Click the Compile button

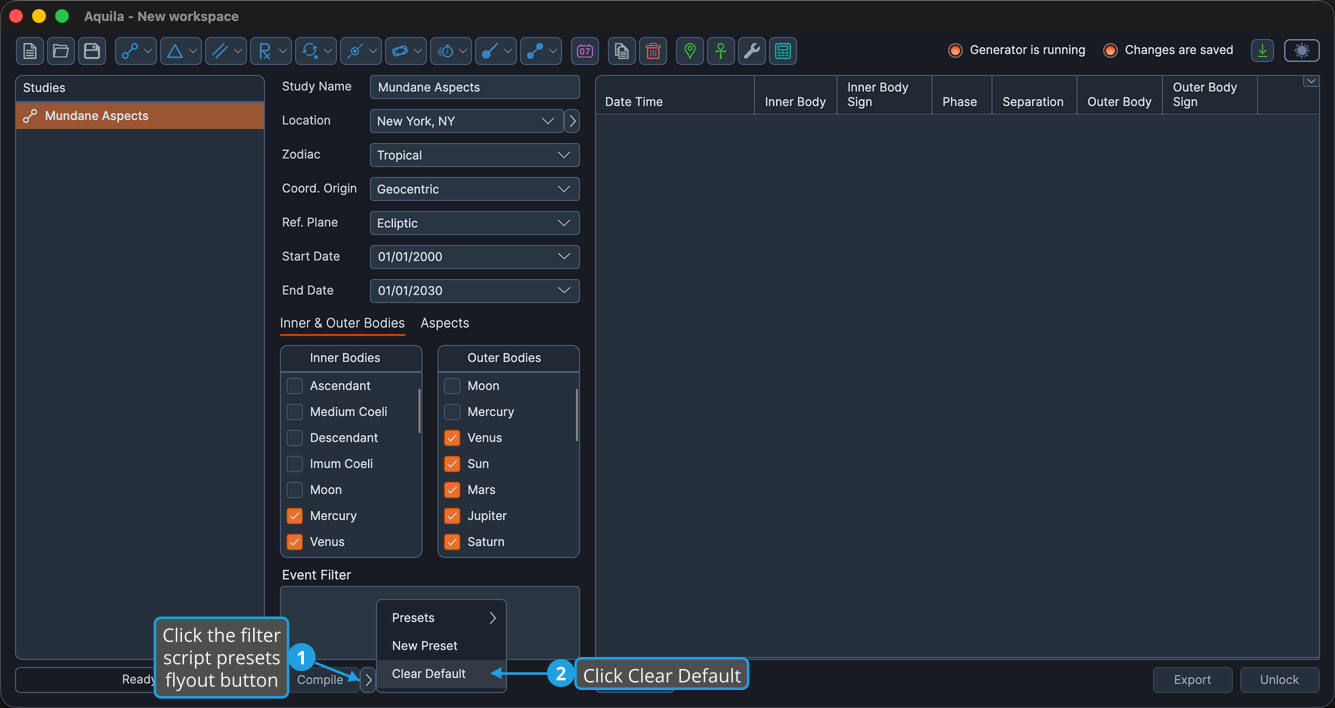320,680
